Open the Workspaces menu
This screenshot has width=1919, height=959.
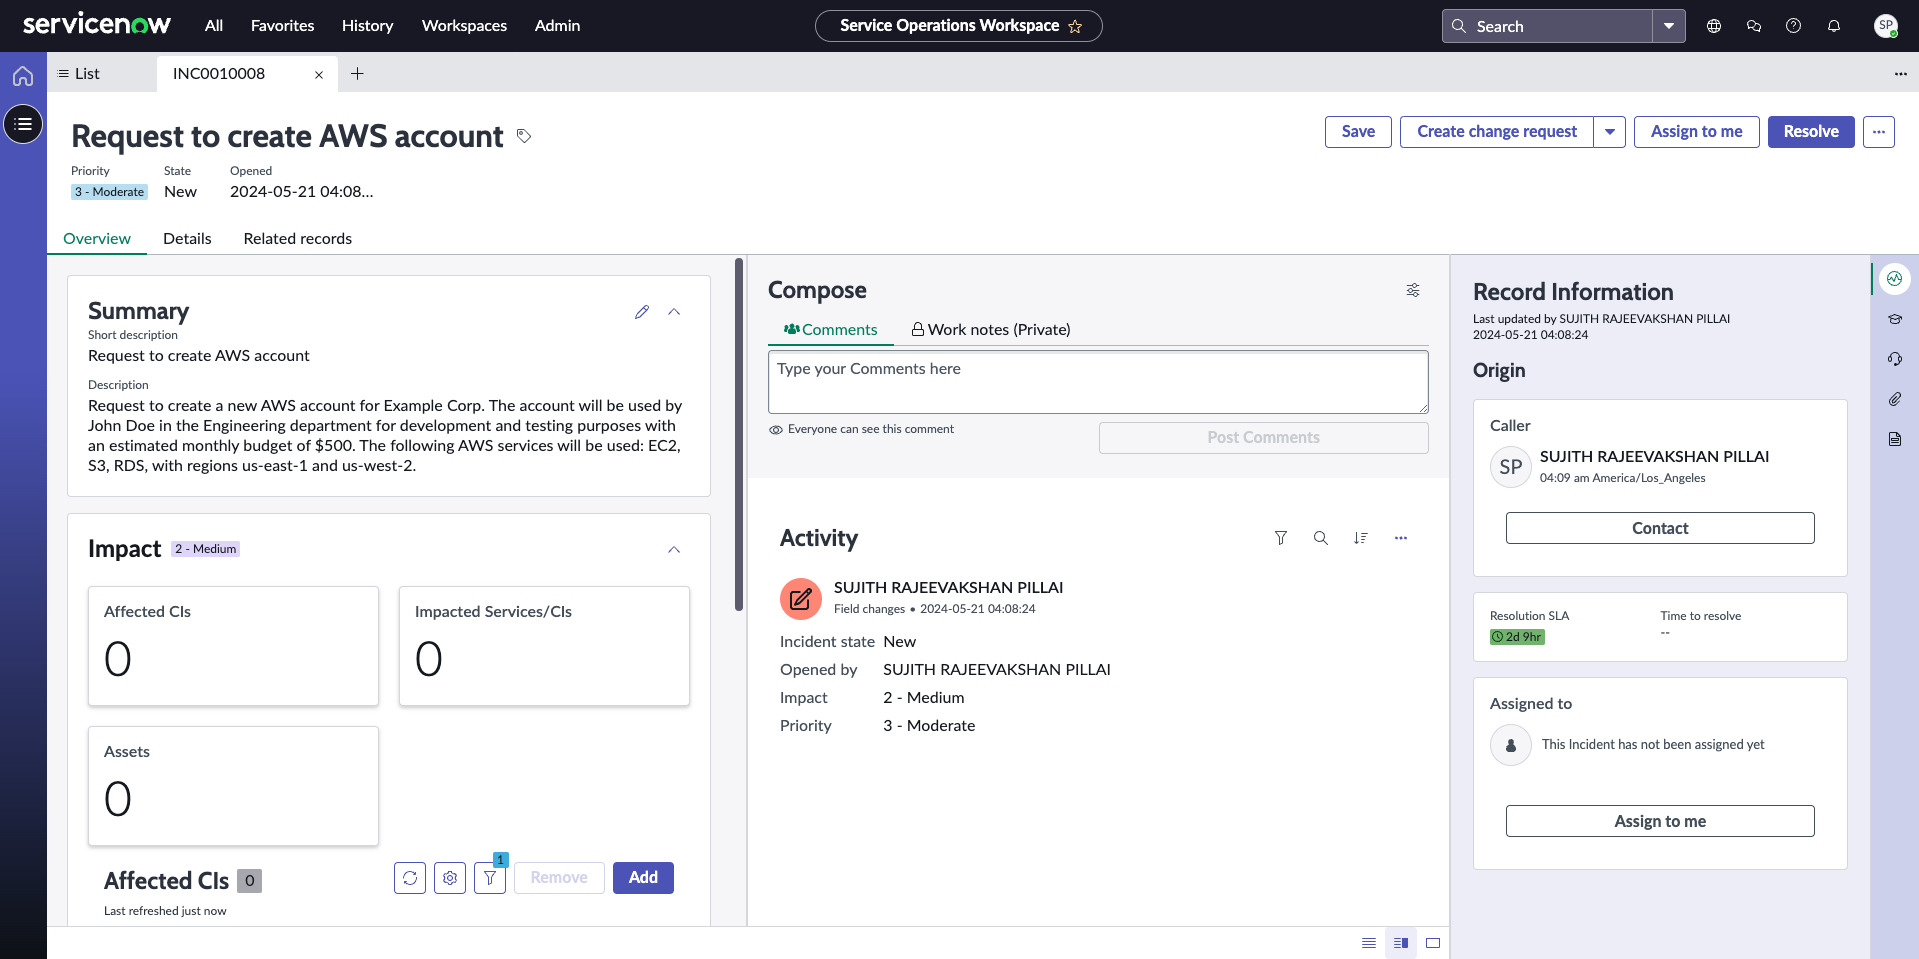tap(465, 26)
